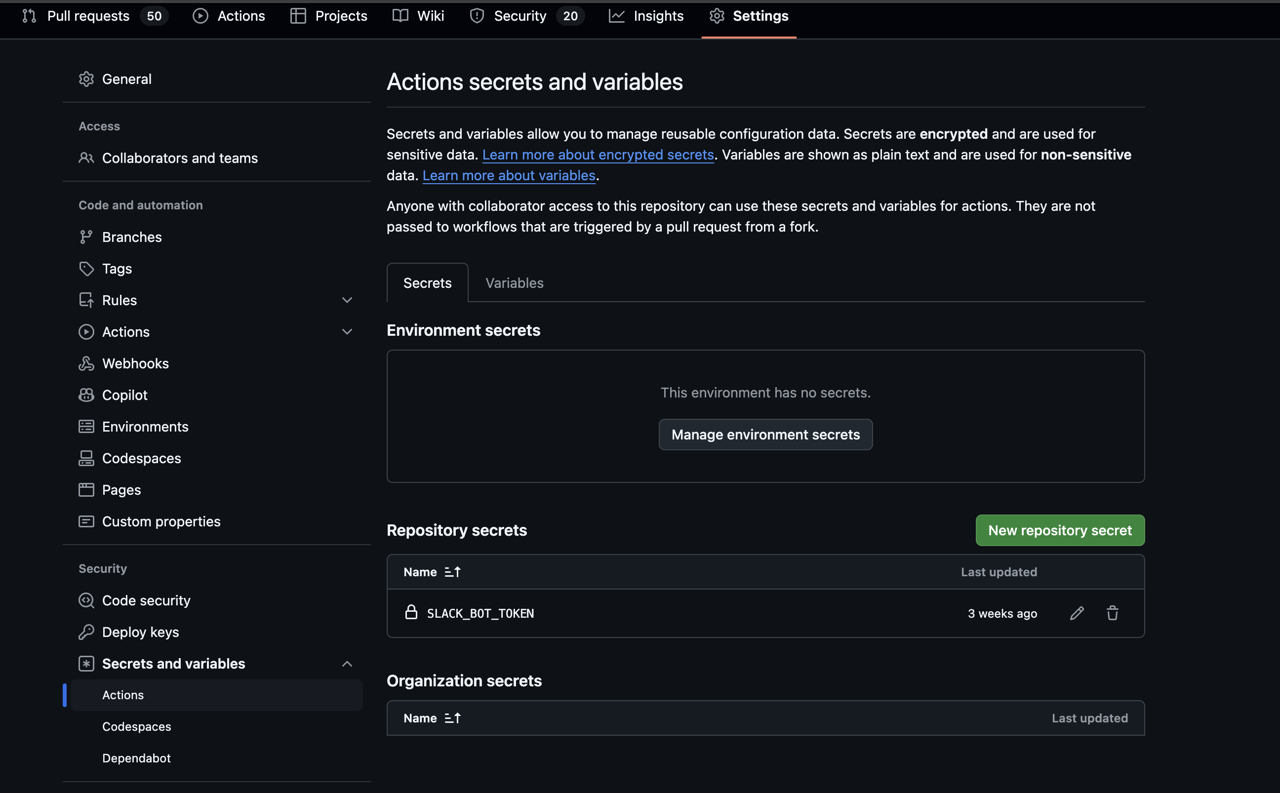Open the Settings tab

749,16
